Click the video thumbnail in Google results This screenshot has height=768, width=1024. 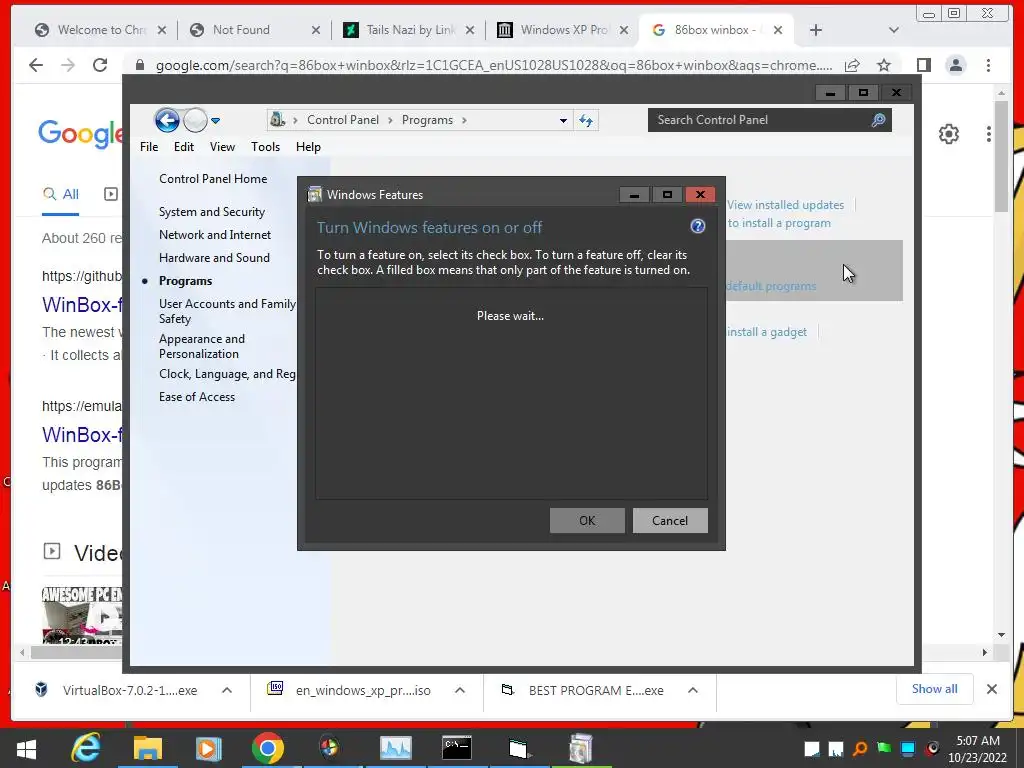[x=82, y=614]
